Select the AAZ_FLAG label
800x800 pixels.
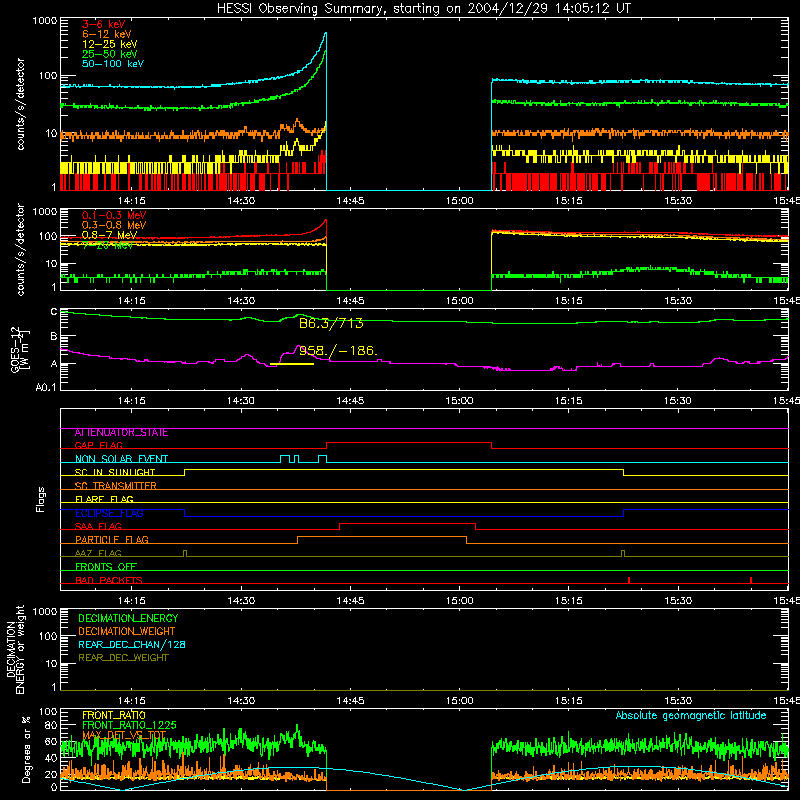98,554
